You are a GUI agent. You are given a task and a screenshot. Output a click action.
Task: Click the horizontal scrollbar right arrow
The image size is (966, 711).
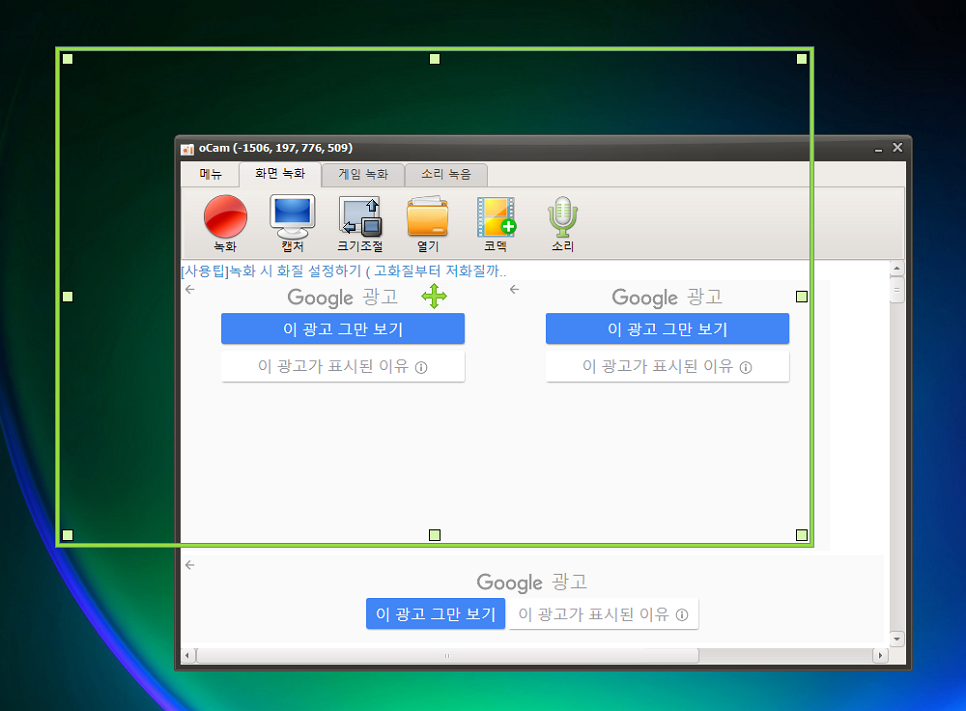tap(880, 656)
